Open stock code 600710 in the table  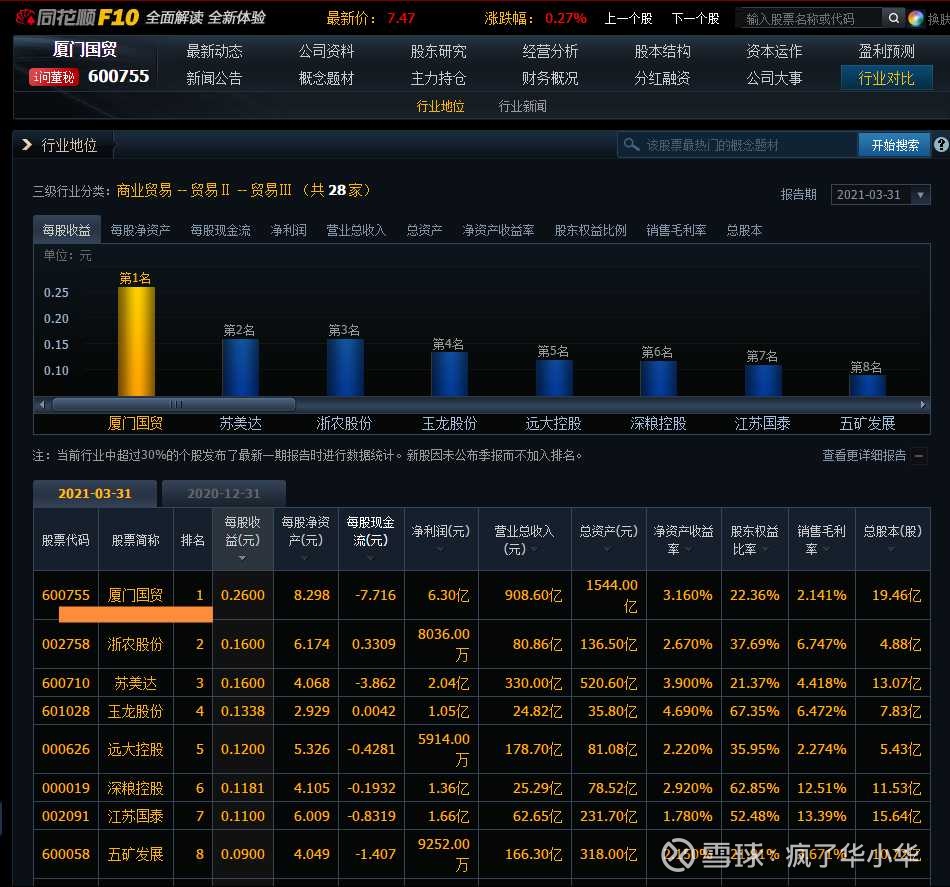(x=65, y=683)
